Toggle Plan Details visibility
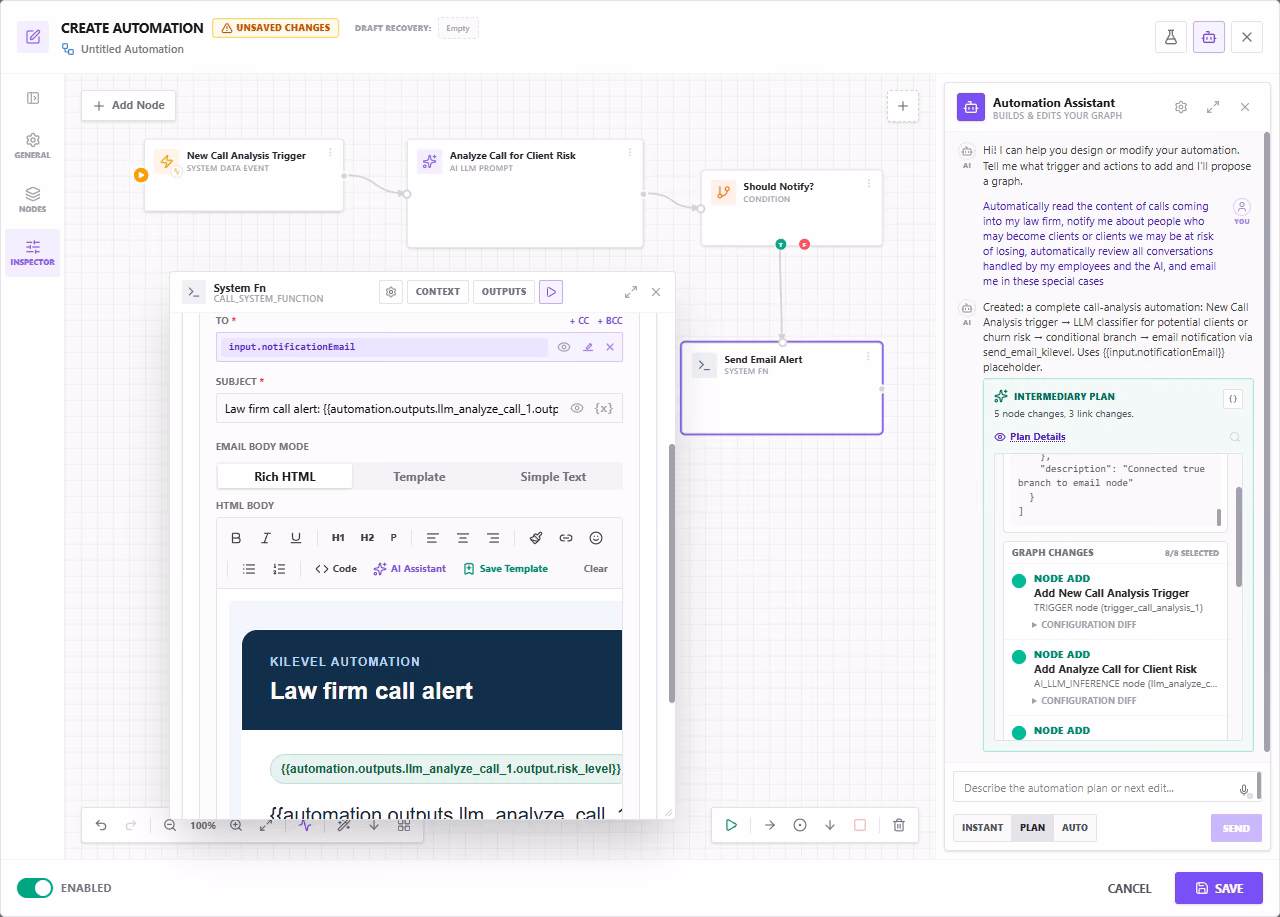The image size is (1280, 917). pyautogui.click(x=1029, y=437)
